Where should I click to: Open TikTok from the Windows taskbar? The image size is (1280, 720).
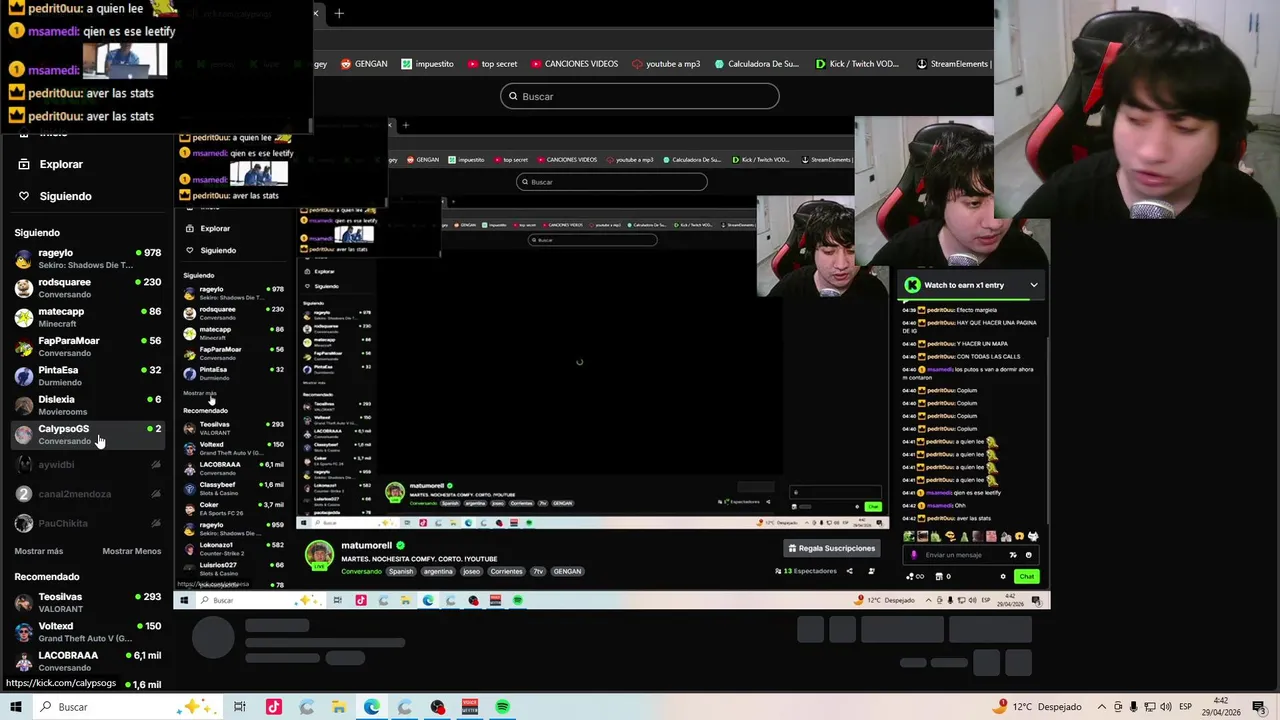tap(274, 707)
